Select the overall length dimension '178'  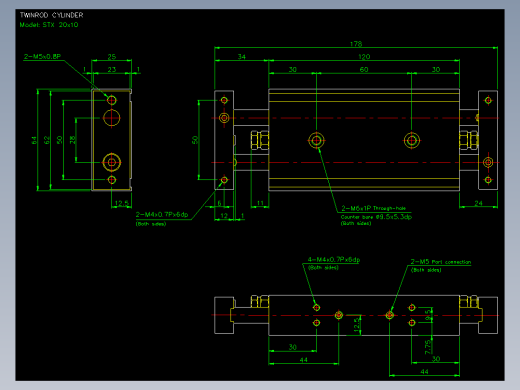[x=356, y=44]
